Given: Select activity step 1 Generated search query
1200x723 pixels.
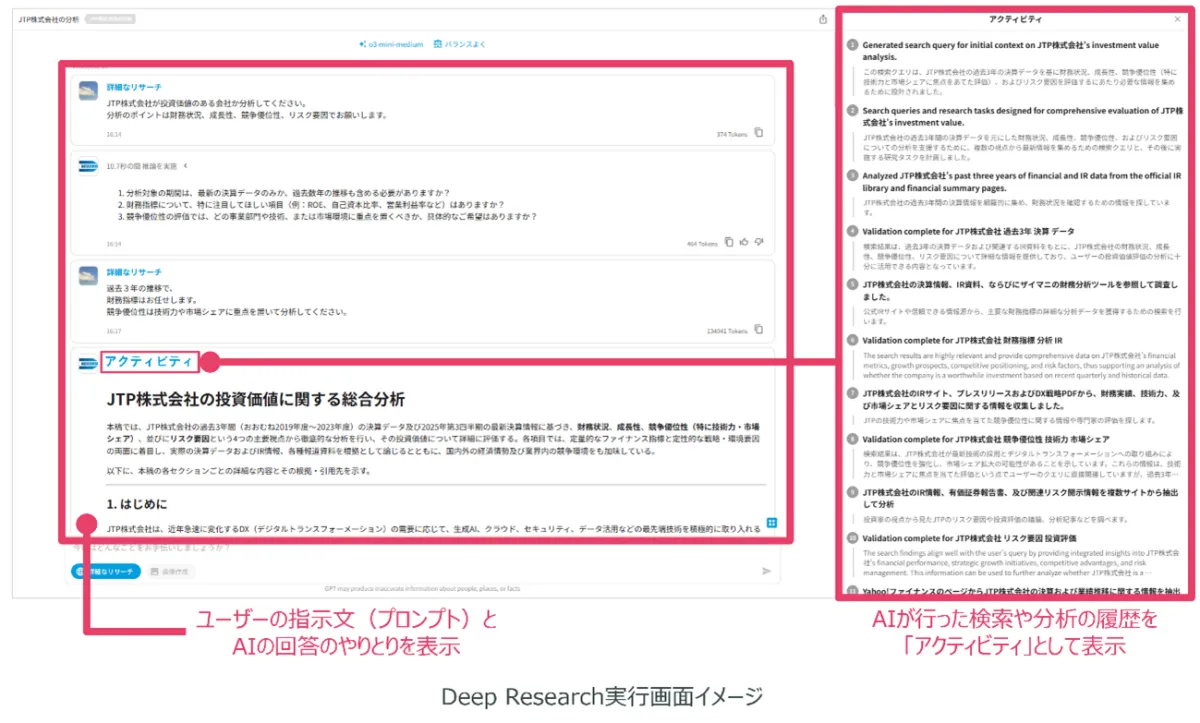Looking at the screenshot, I should (x=1010, y=51).
